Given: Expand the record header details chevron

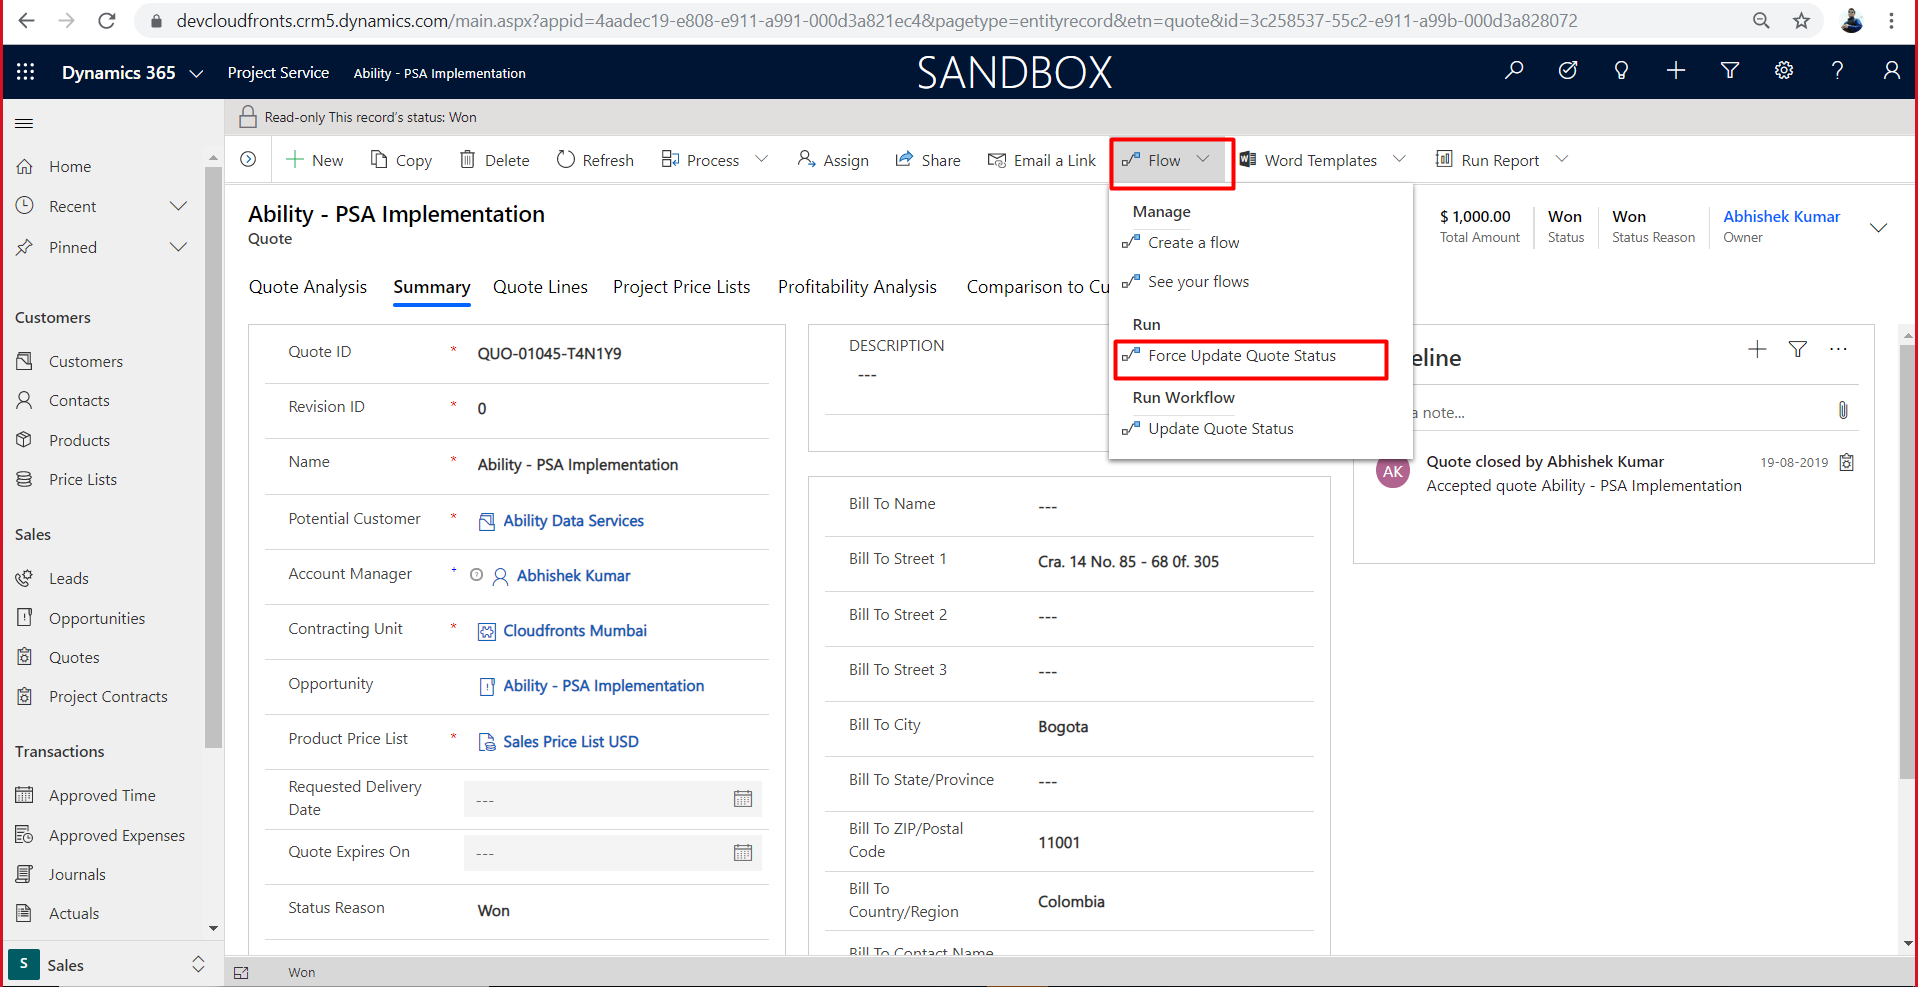Looking at the screenshot, I should click(1878, 227).
